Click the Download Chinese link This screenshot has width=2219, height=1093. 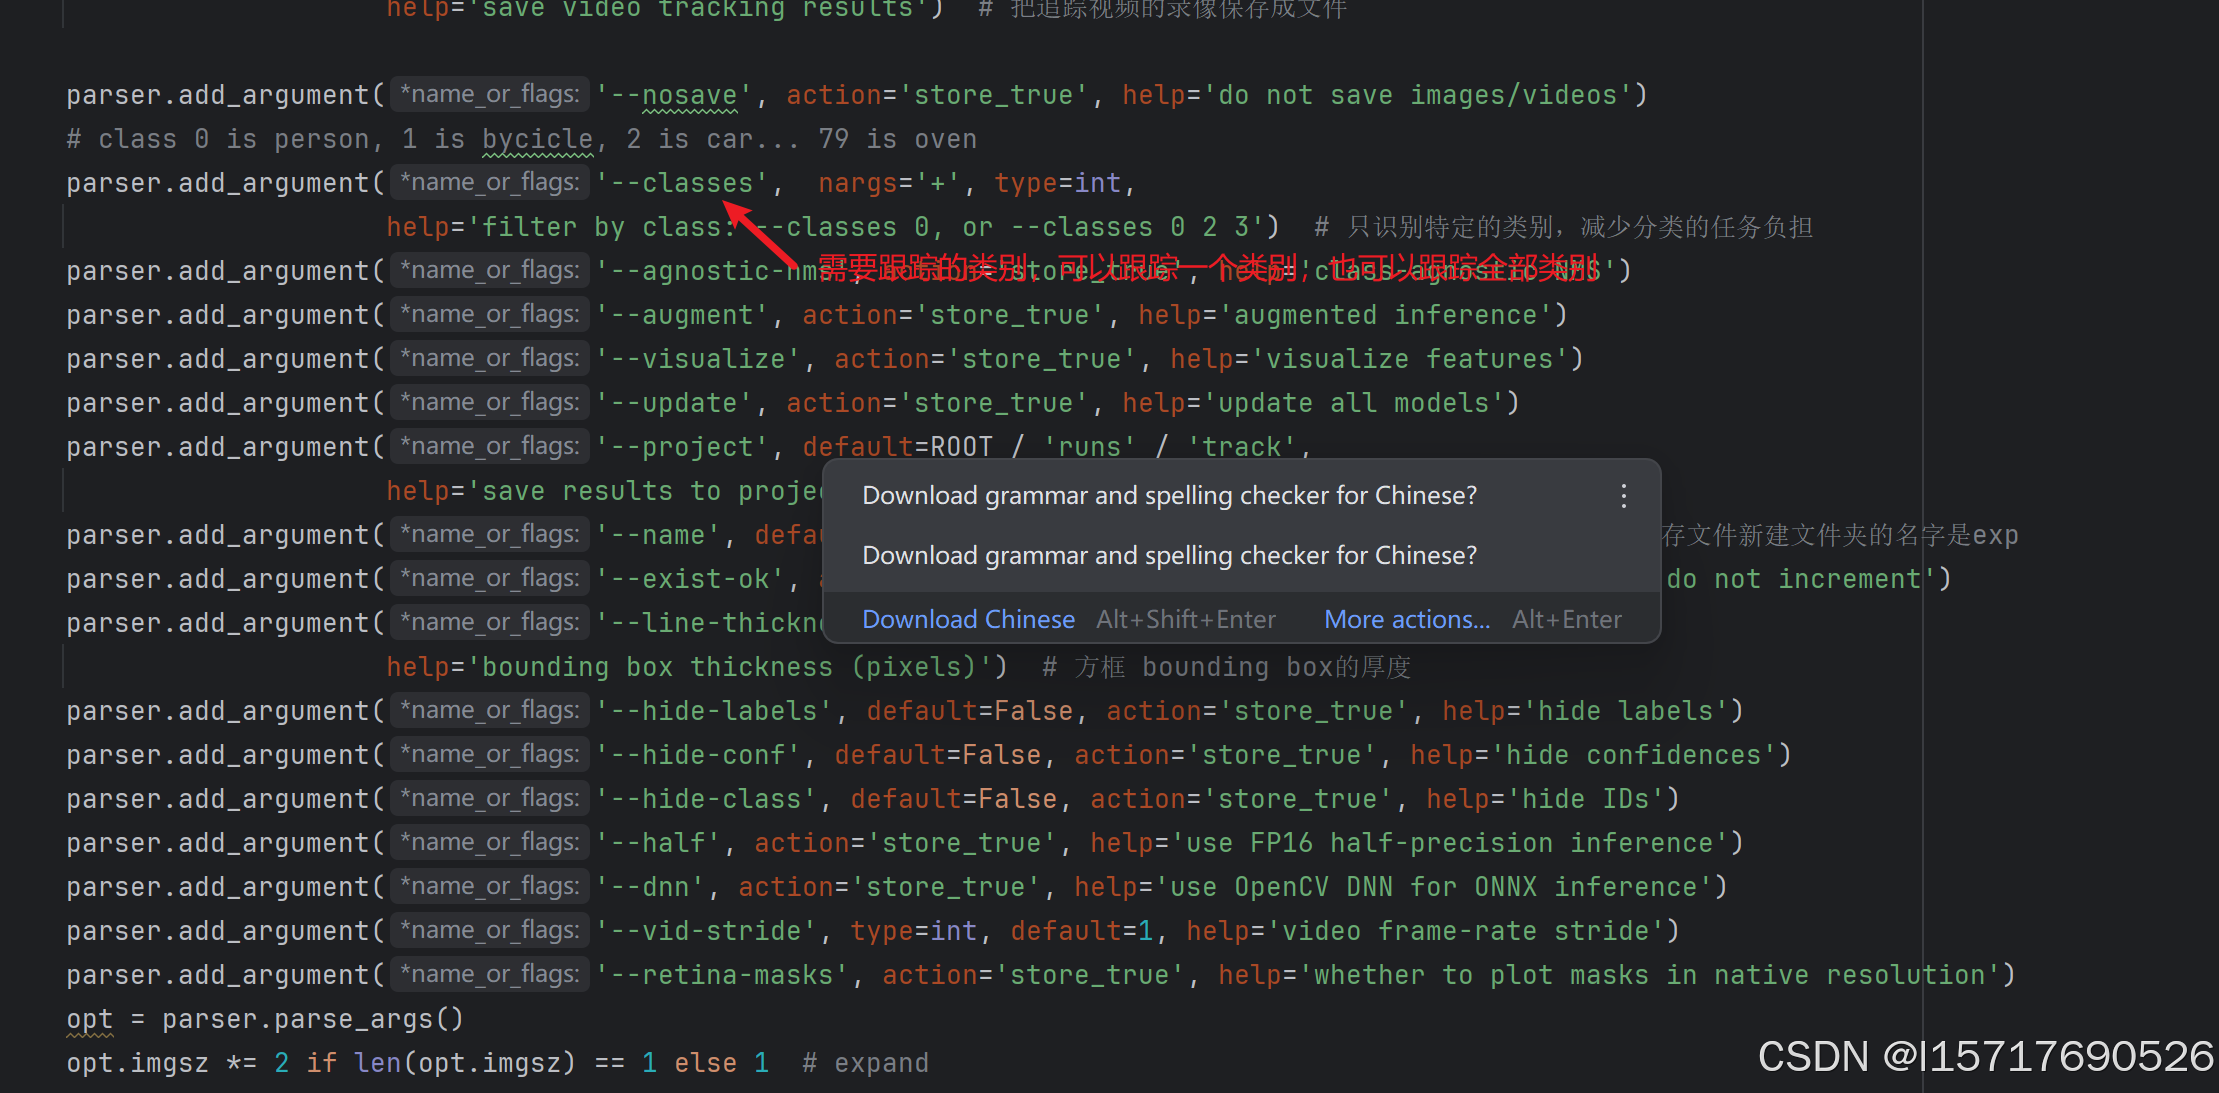968,620
